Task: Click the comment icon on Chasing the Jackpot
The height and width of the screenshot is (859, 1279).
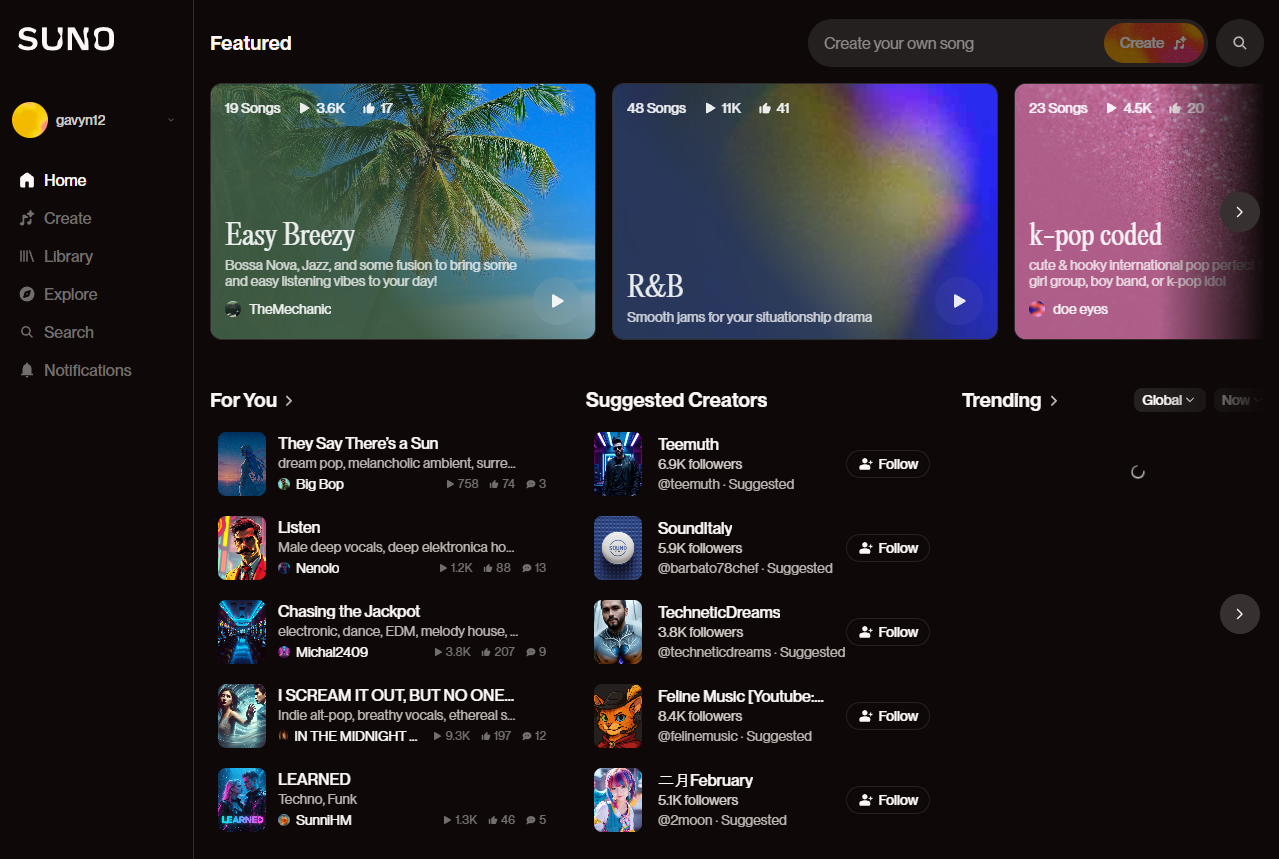Action: click(529, 652)
